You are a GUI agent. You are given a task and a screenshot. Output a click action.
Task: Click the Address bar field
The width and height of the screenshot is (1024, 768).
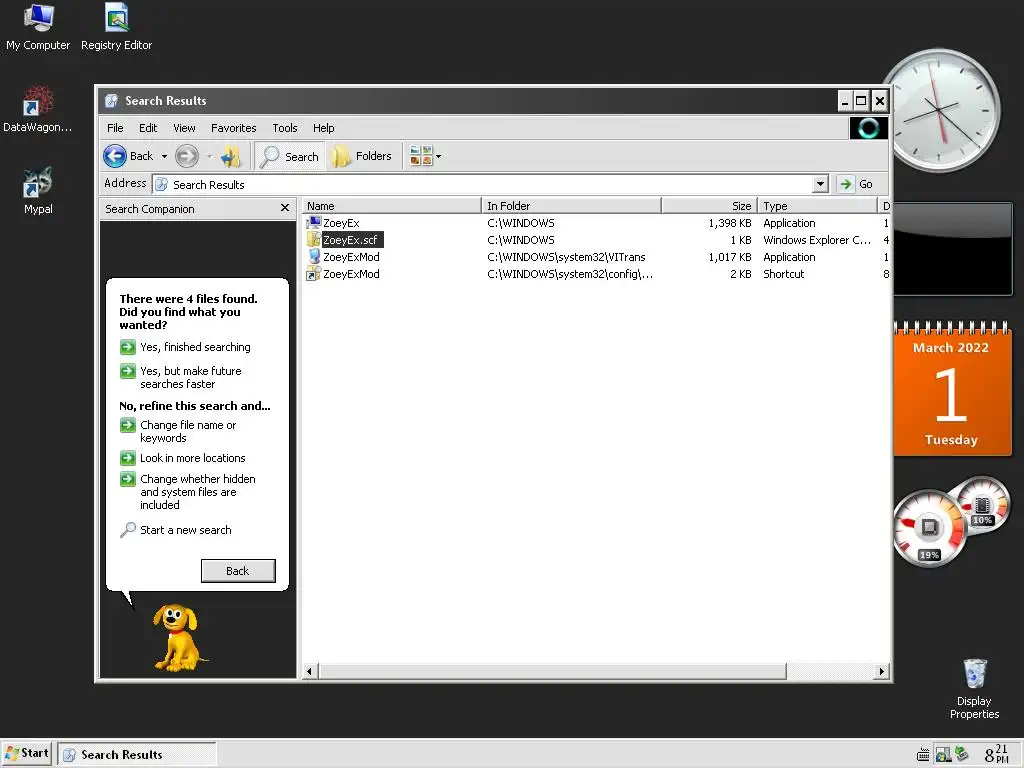(x=483, y=184)
